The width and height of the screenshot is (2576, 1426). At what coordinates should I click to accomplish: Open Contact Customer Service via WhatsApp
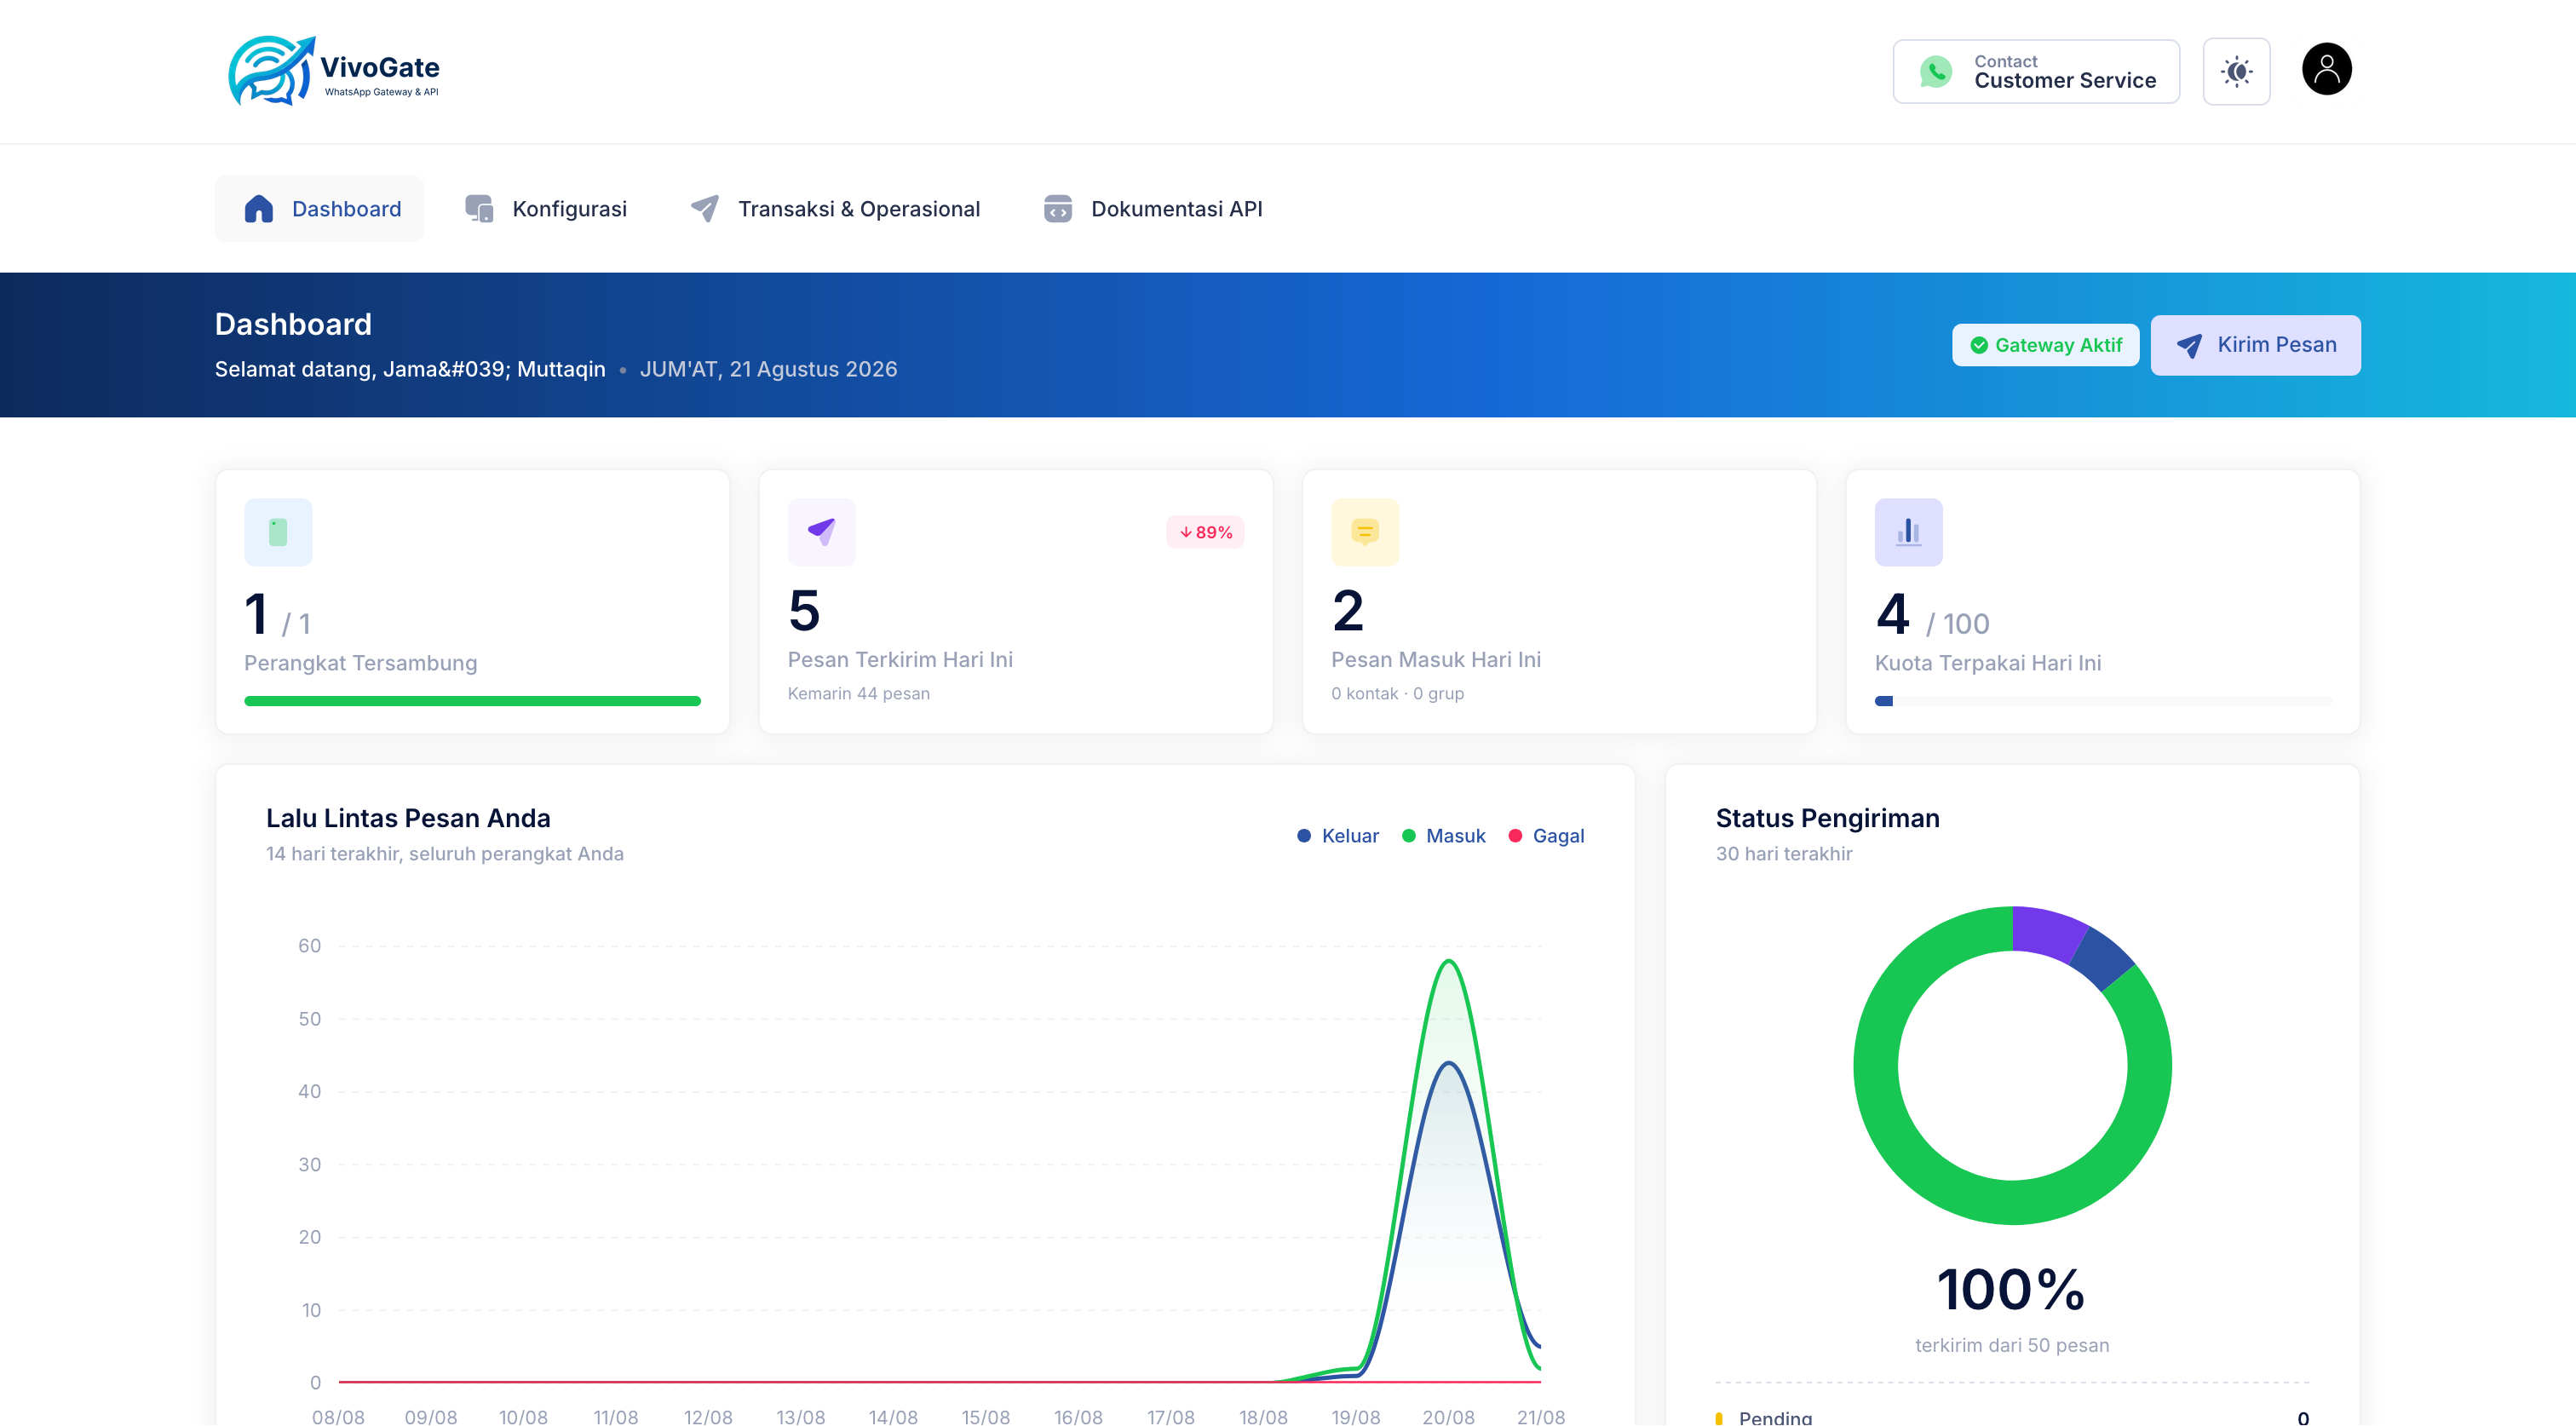pyautogui.click(x=2036, y=71)
